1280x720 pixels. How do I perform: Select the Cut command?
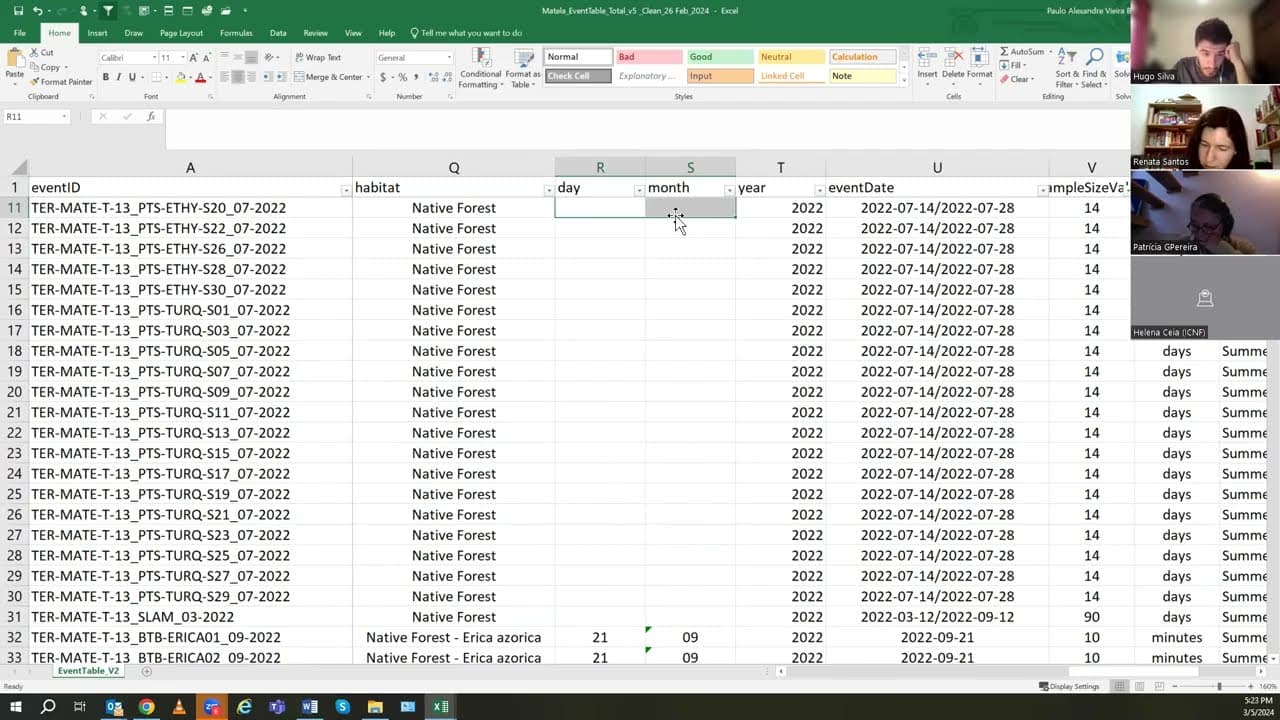pos(42,53)
